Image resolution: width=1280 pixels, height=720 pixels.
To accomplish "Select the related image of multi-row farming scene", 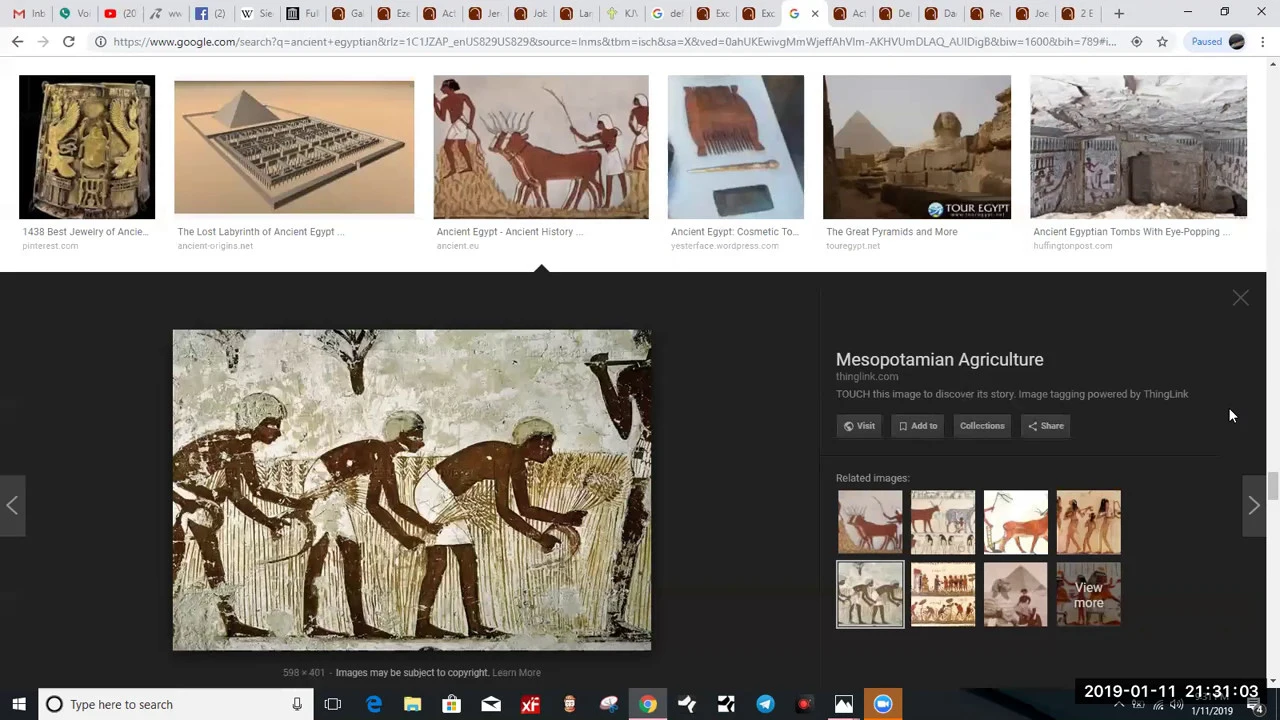I will [x=943, y=595].
